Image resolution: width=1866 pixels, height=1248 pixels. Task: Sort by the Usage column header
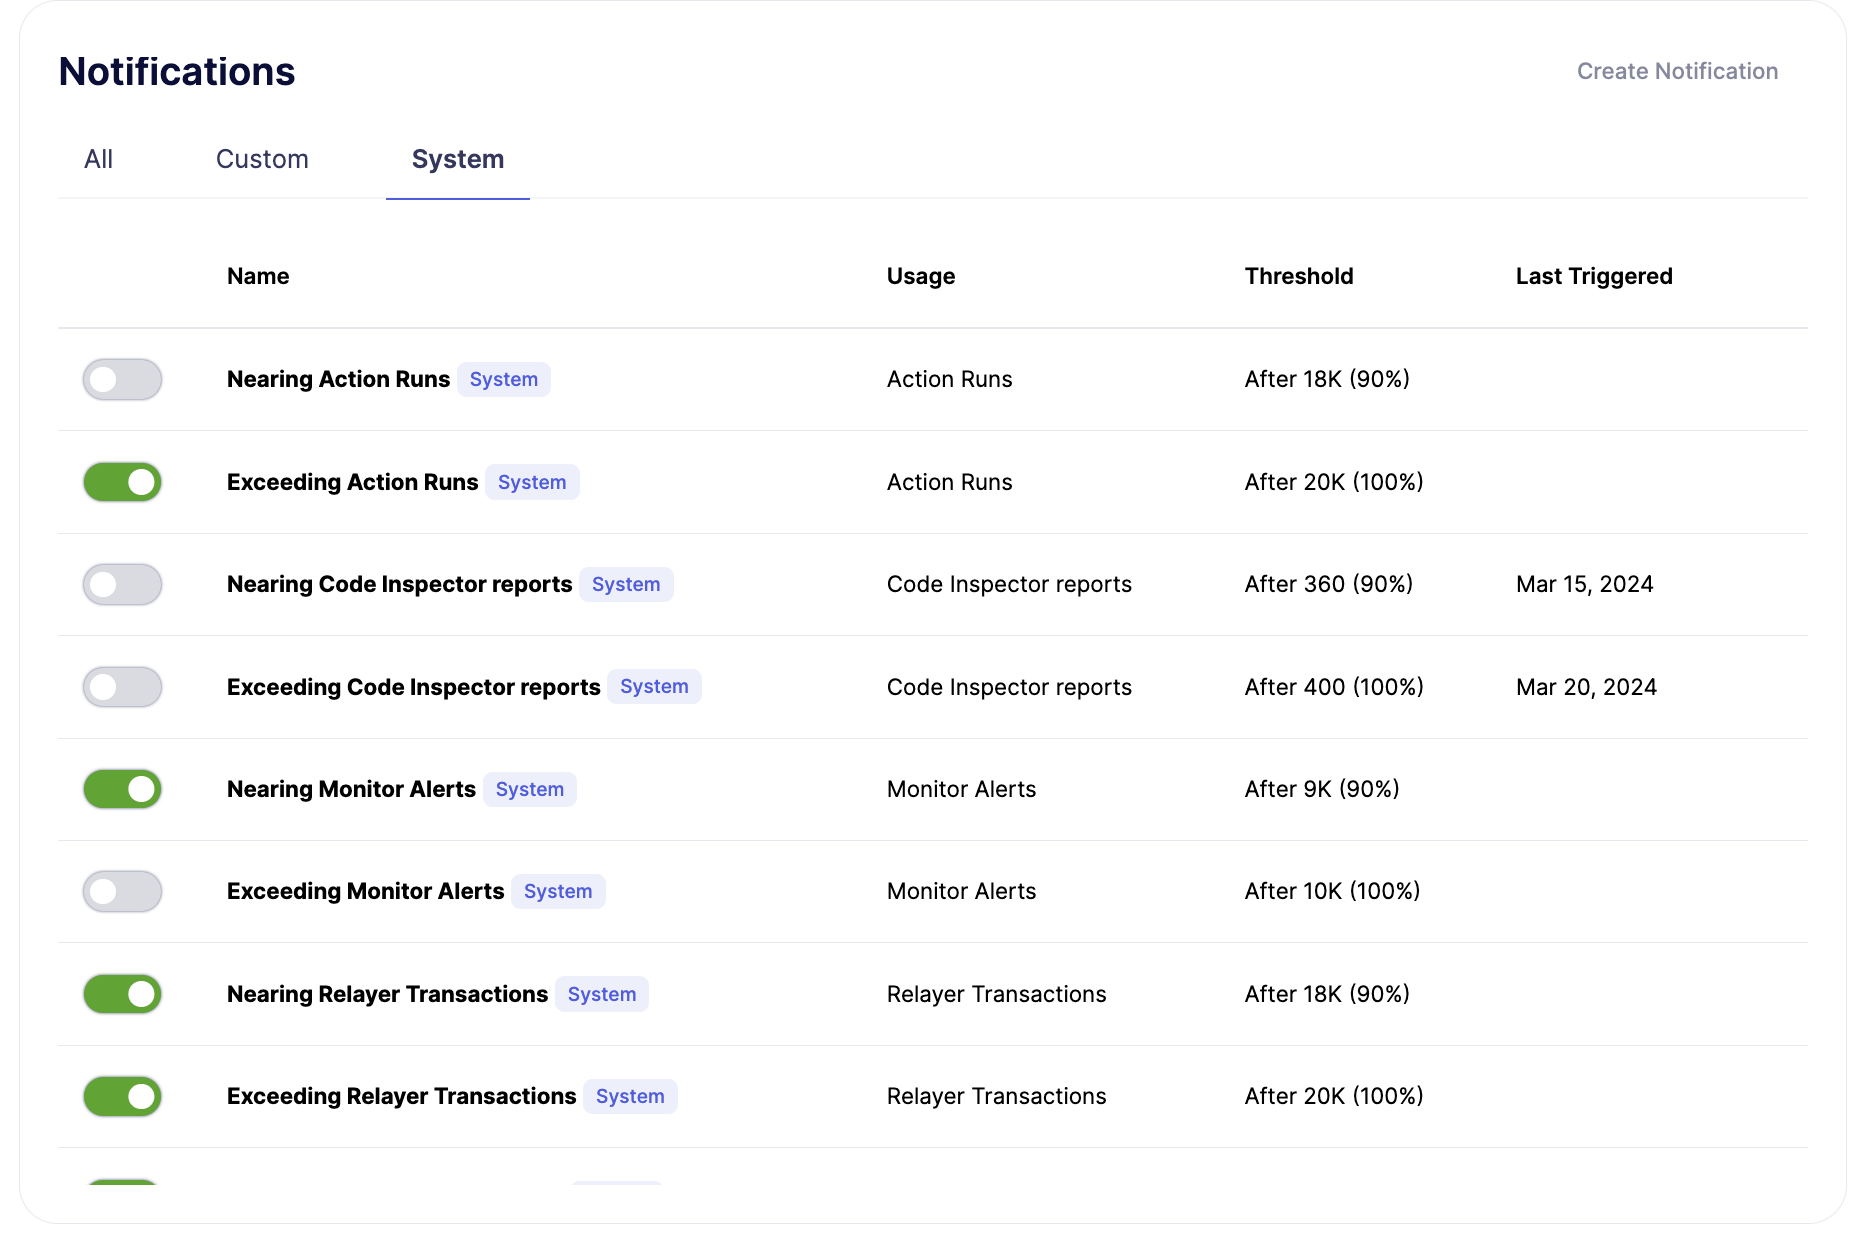pos(920,276)
